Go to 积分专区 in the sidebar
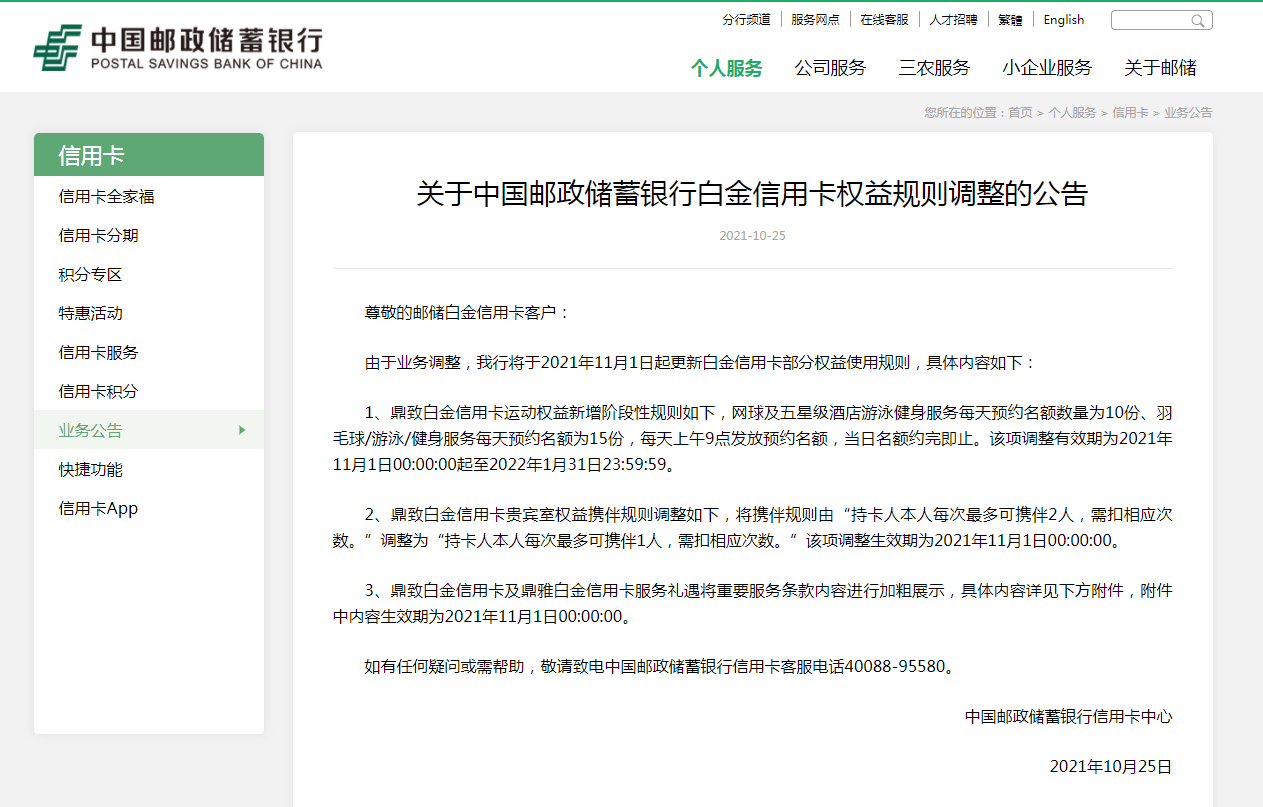 point(90,275)
